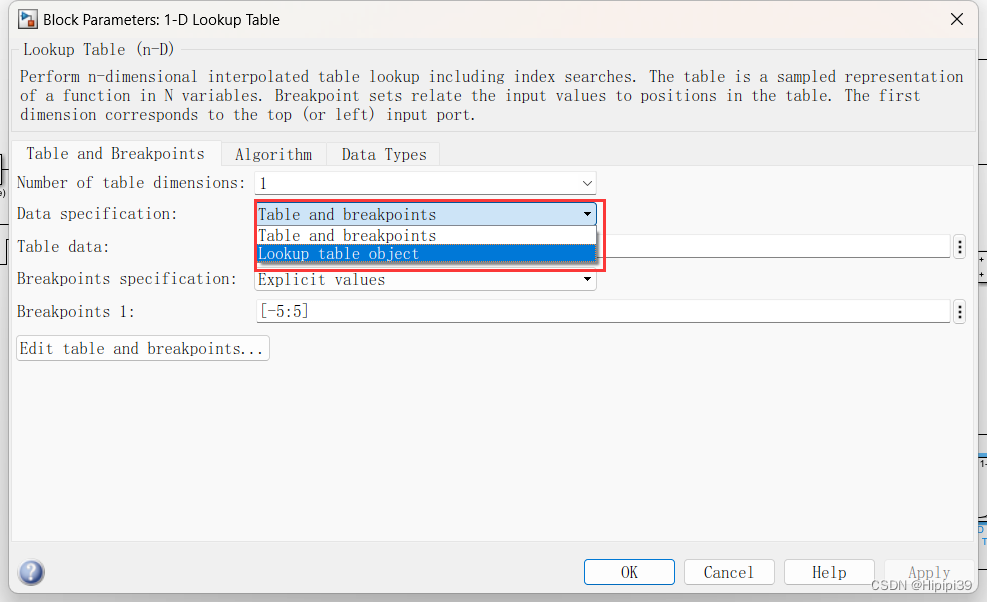
Task: Open the Breakpoints 1 actions menu (⋮ icon)
Action: click(959, 311)
